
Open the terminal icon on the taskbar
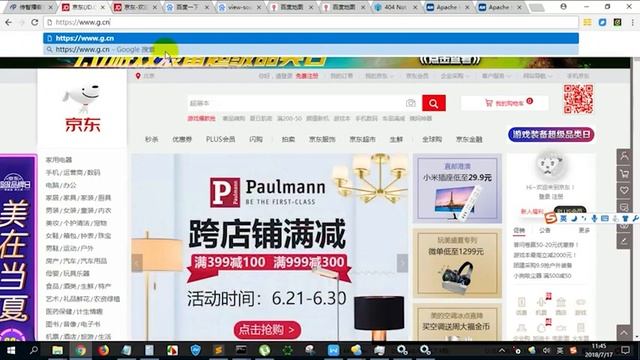241,350
